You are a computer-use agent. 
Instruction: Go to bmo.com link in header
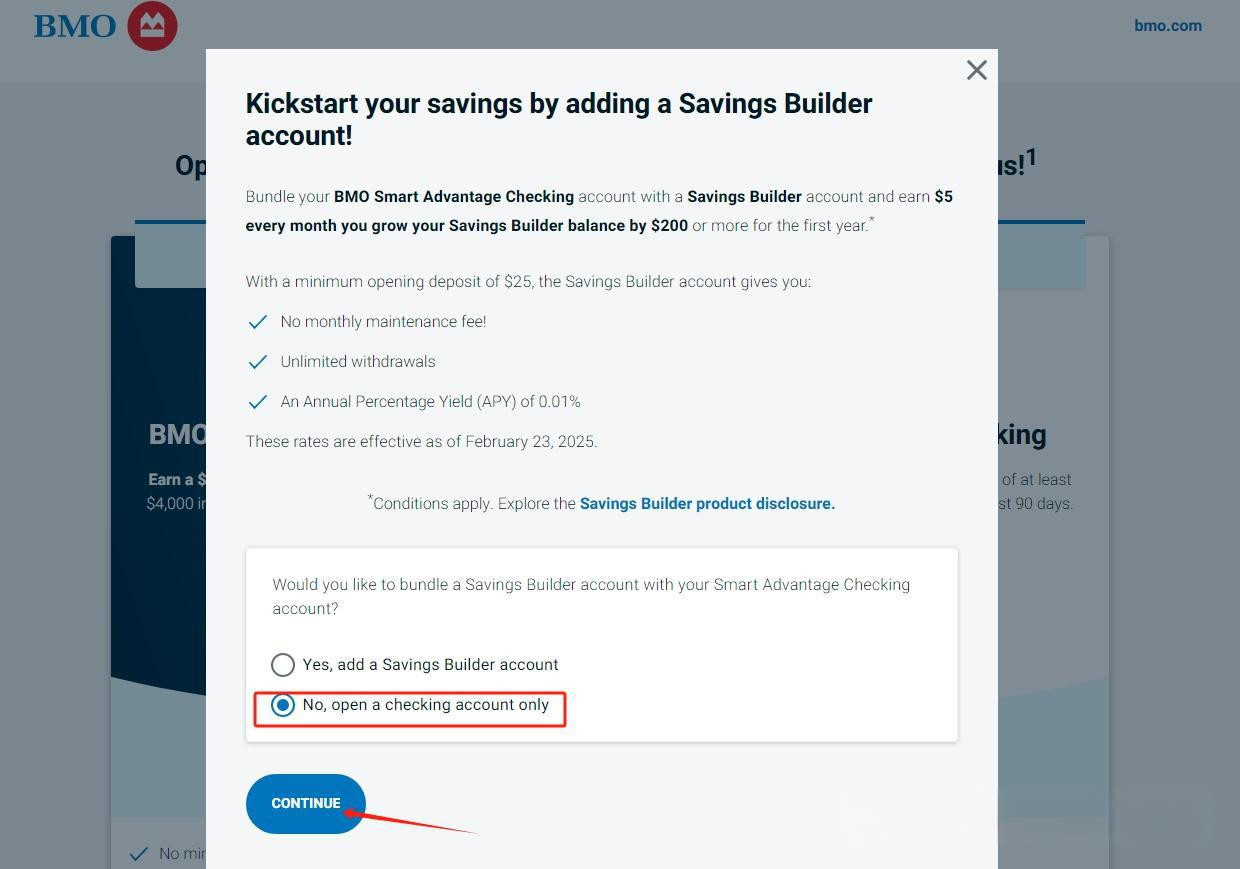pos(1168,26)
